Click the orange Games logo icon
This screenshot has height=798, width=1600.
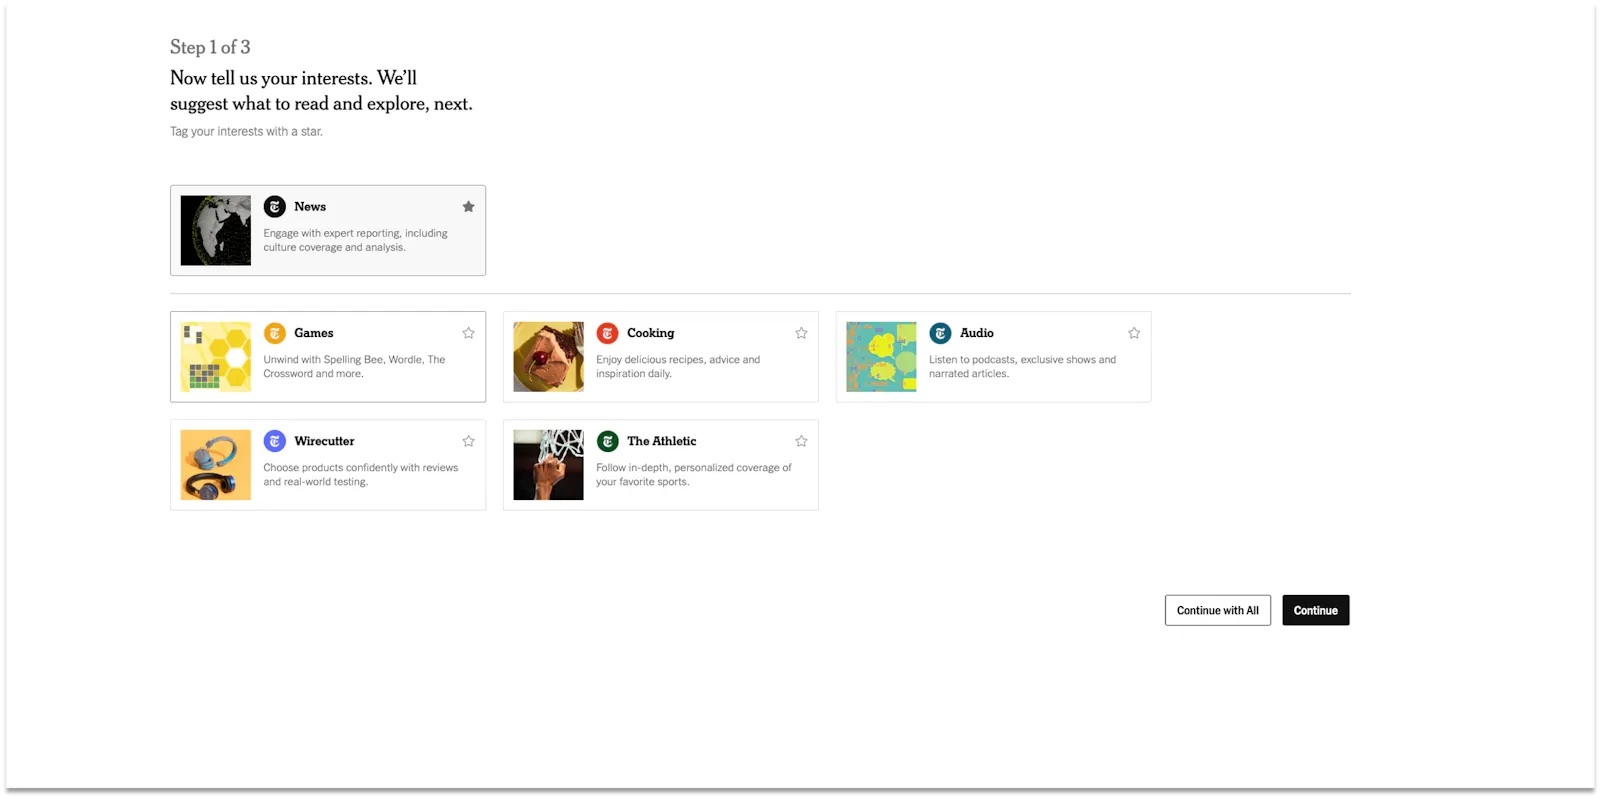click(x=274, y=333)
